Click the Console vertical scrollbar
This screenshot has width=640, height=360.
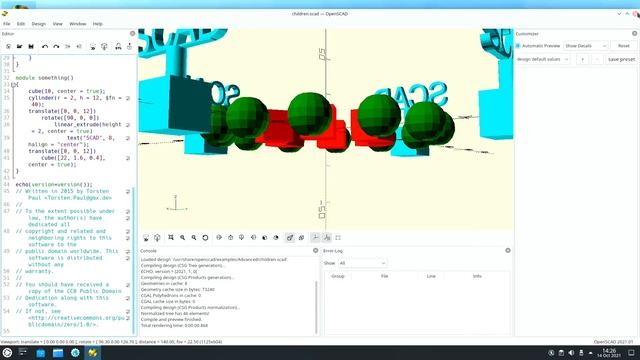click(317, 307)
